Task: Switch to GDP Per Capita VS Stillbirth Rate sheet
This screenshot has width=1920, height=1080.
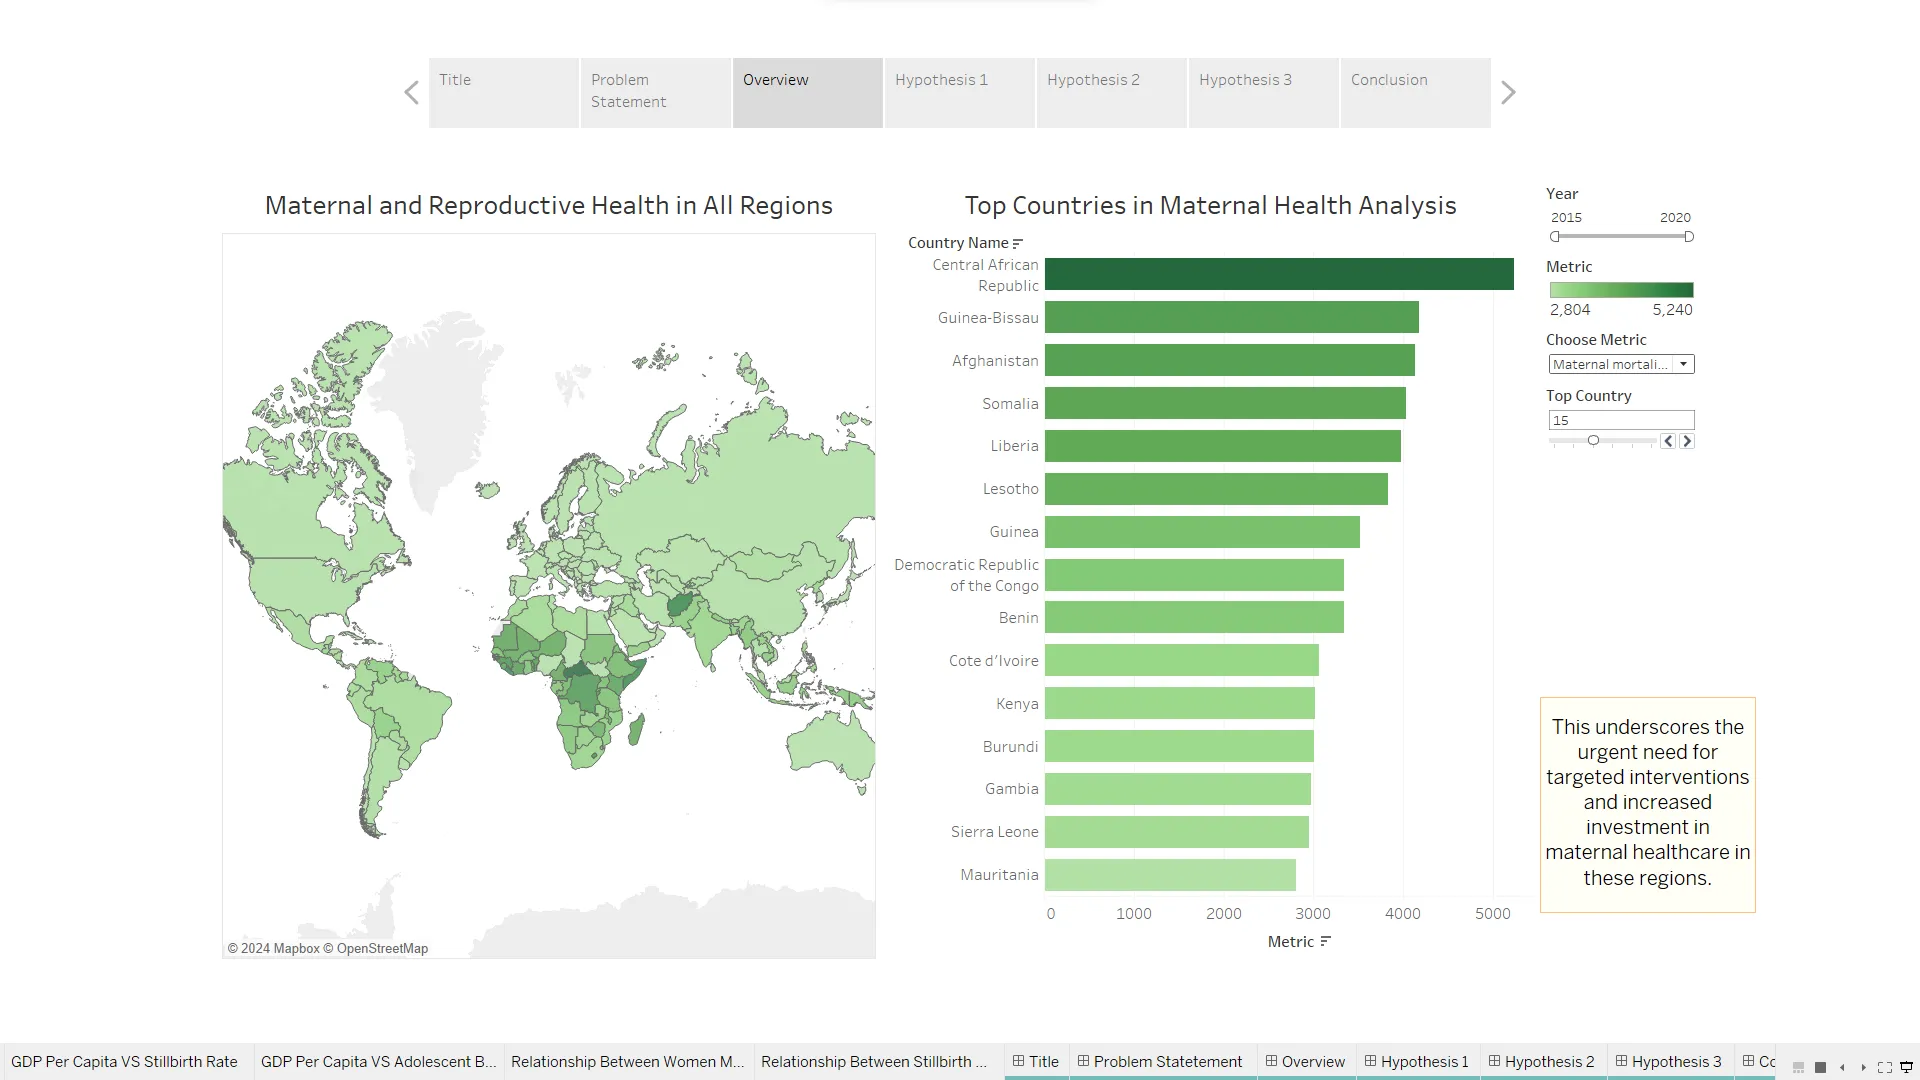Action: 124,1062
